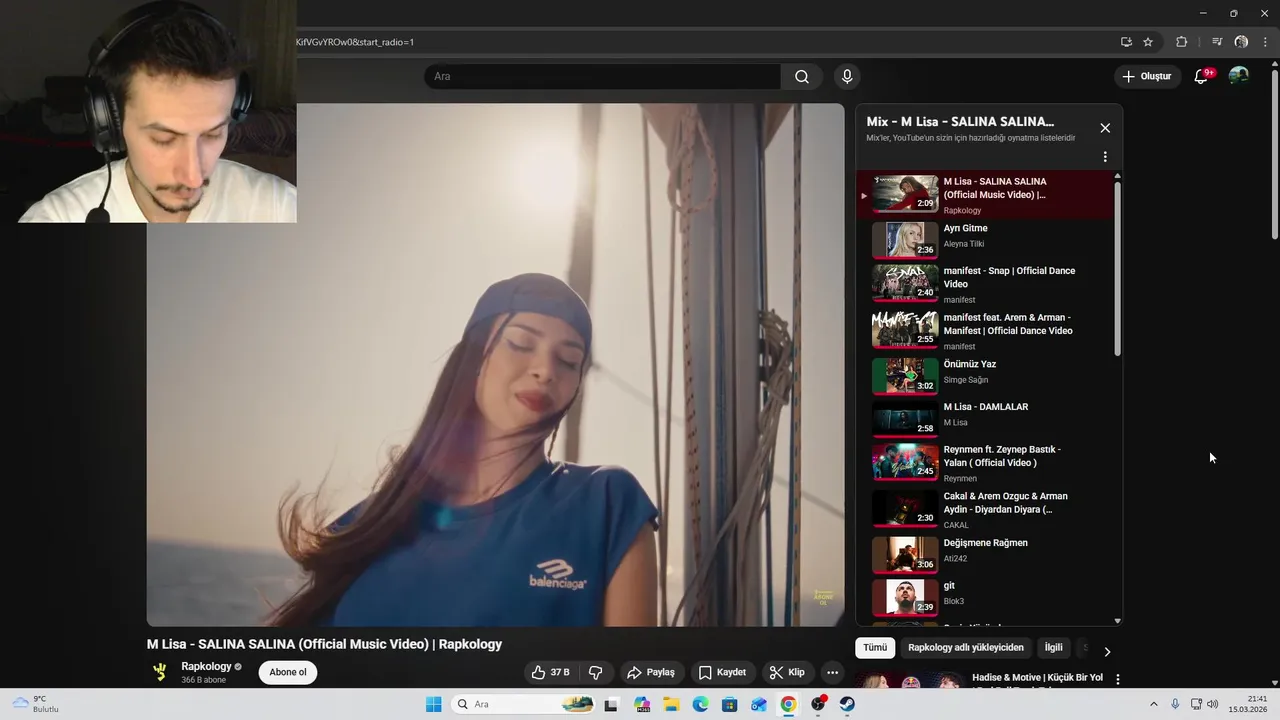Screen dimensions: 1280x720
Task: Click the playlist panel scrollbar
Action: [x=1118, y=267]
